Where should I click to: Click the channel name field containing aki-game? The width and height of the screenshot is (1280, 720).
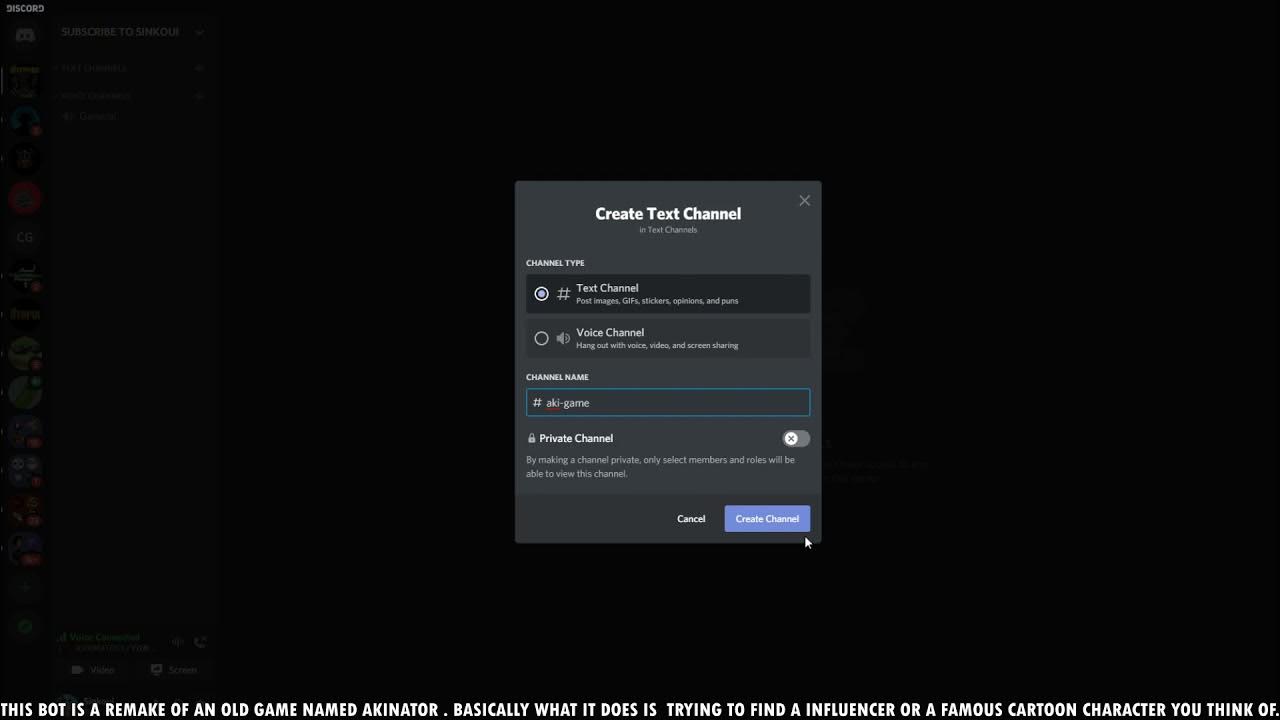(668, 402)
